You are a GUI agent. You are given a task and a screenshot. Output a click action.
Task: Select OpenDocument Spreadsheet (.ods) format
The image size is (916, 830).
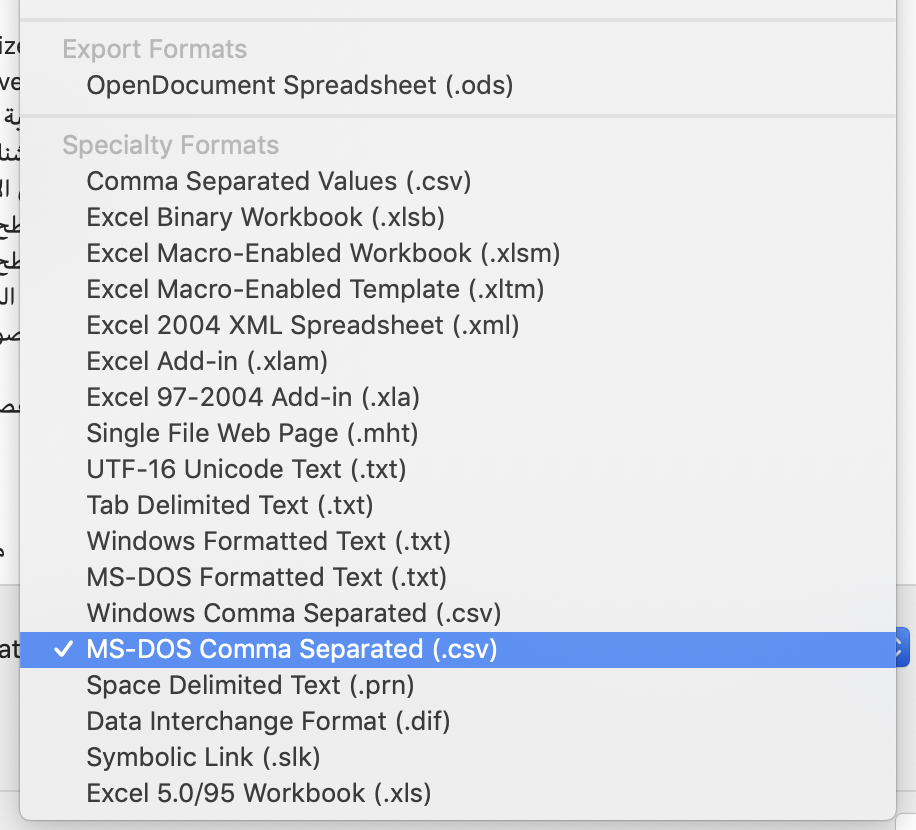coord(300,85)
